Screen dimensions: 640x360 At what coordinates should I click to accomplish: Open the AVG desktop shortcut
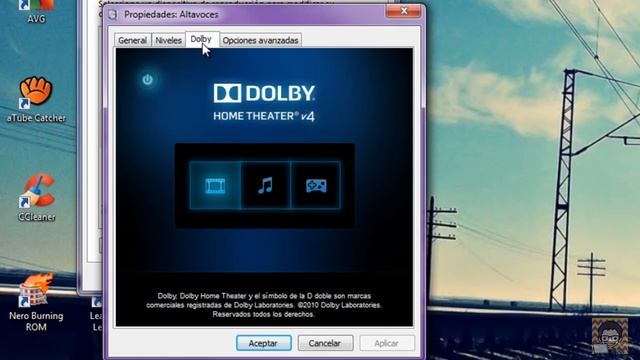pyautogui.click(x=36, y=11)
